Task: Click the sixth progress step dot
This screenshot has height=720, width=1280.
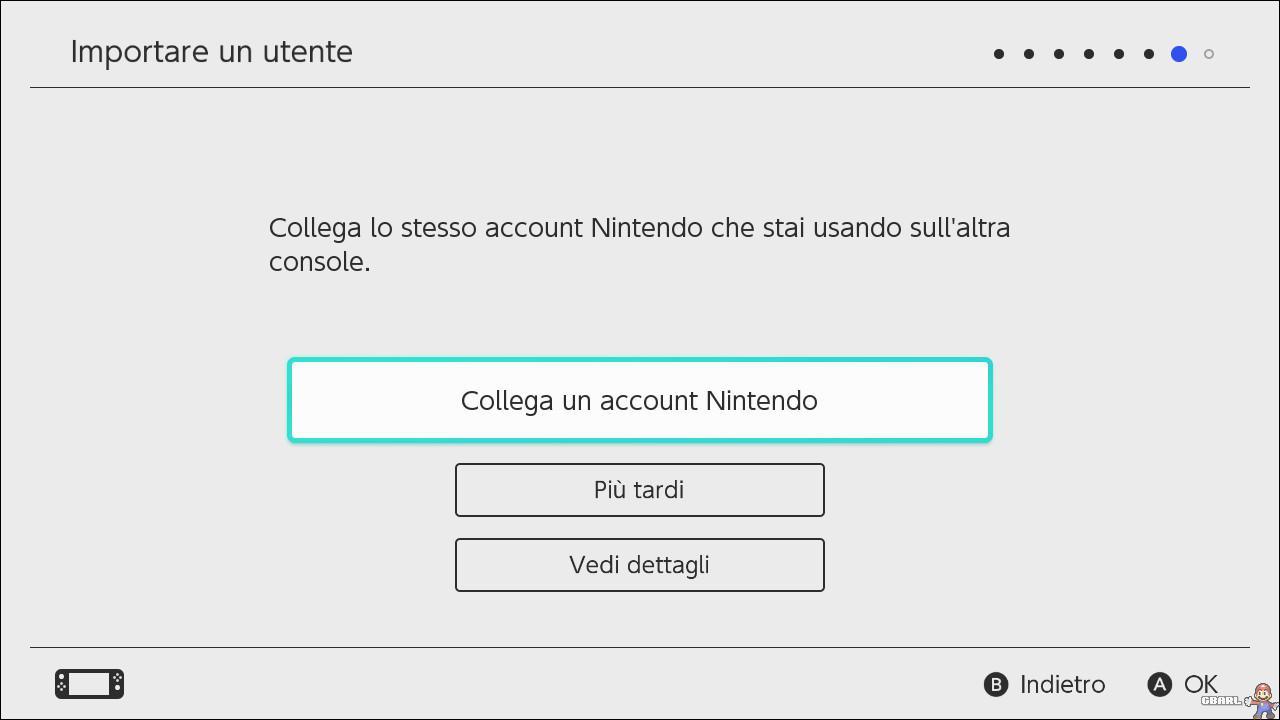Action: point(1149,54)
